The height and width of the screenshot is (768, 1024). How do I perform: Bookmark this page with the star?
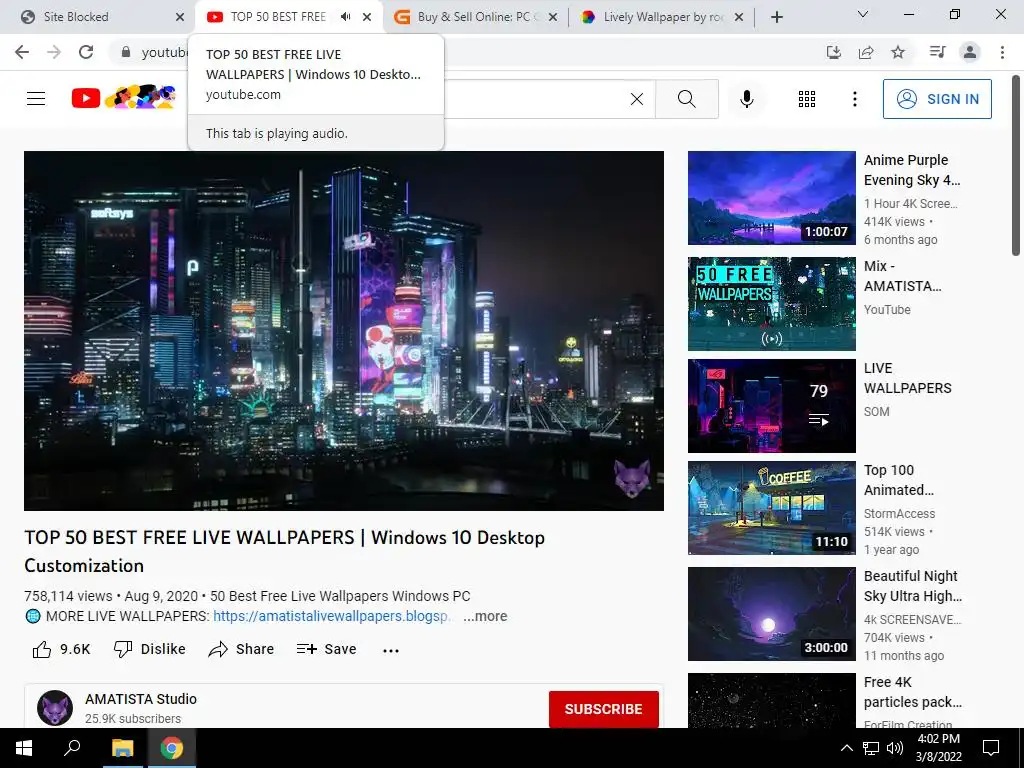tap(898, 52)
